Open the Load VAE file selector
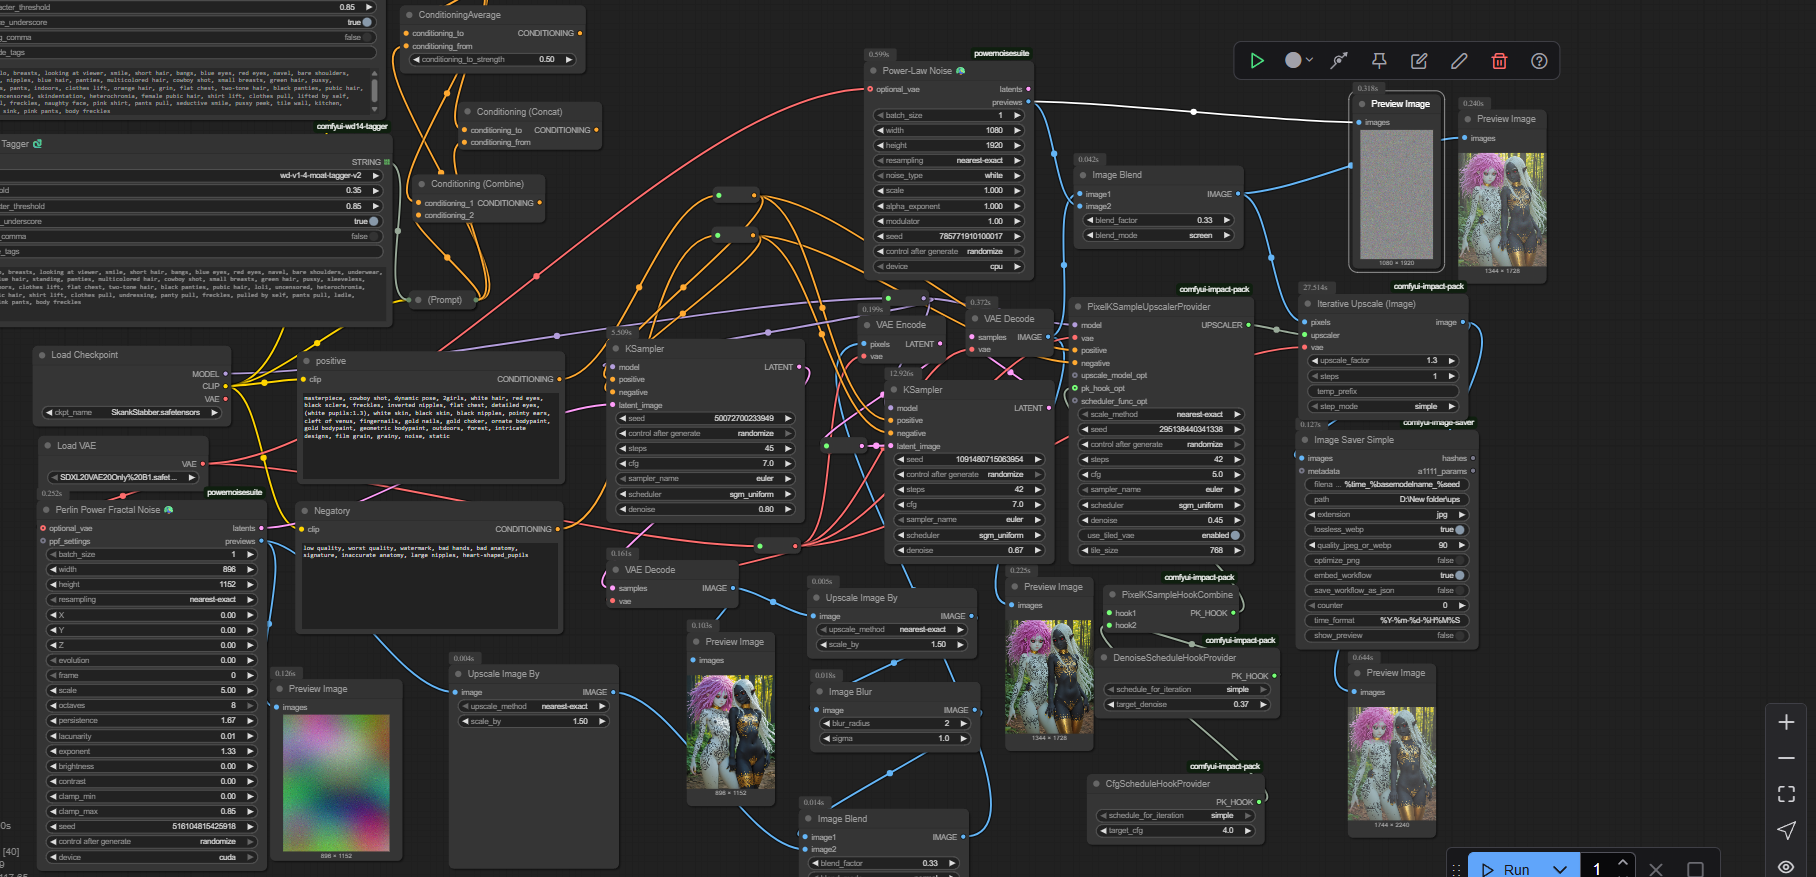This screenshot has width=1816, height=877. point(123,477)
